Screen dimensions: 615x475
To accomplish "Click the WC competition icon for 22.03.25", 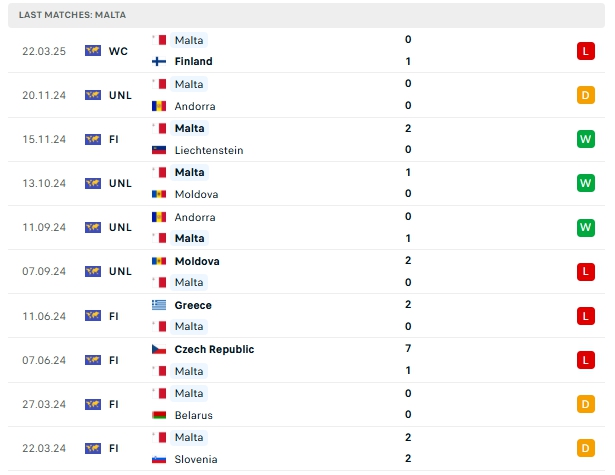I will [x=93, y=51].
